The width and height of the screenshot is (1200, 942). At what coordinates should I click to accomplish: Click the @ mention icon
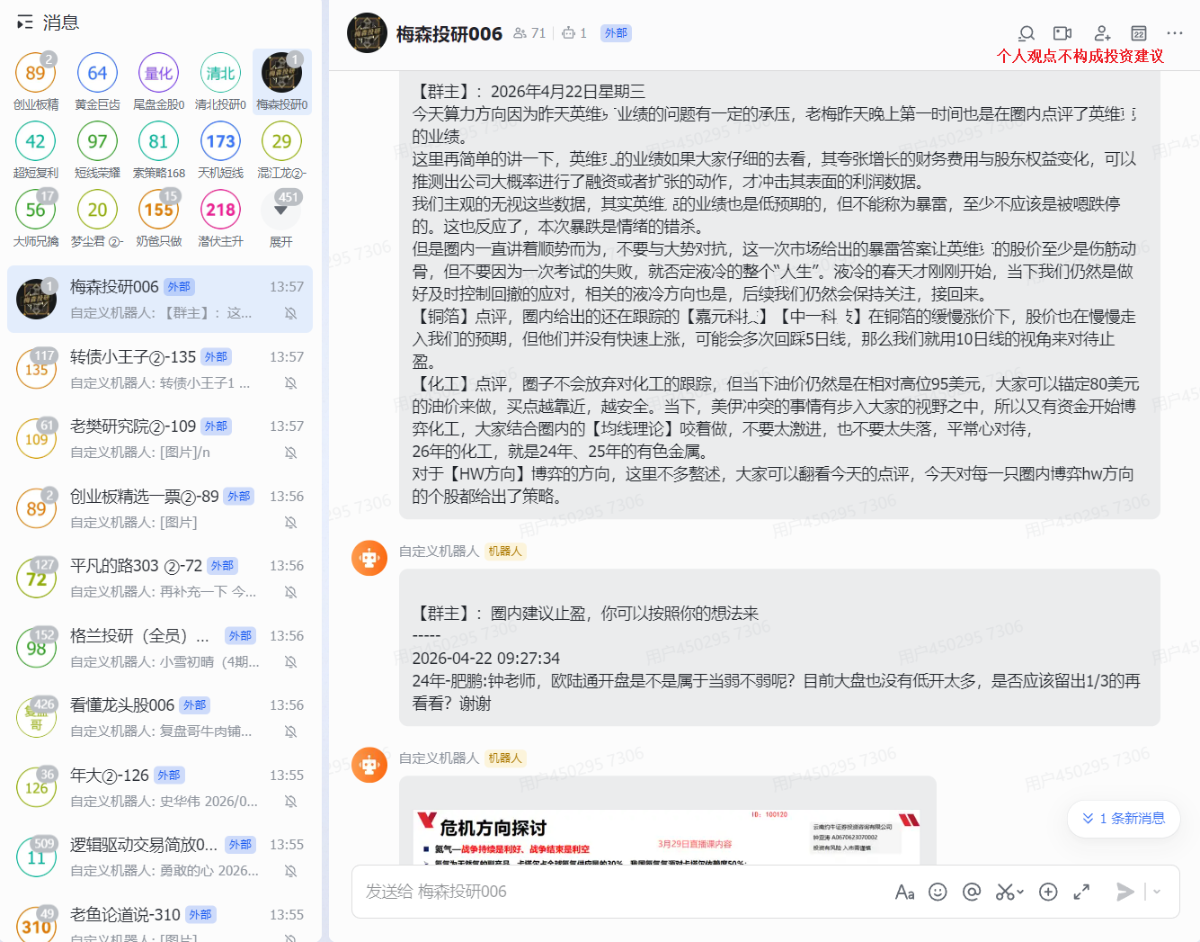pos(970,892)
